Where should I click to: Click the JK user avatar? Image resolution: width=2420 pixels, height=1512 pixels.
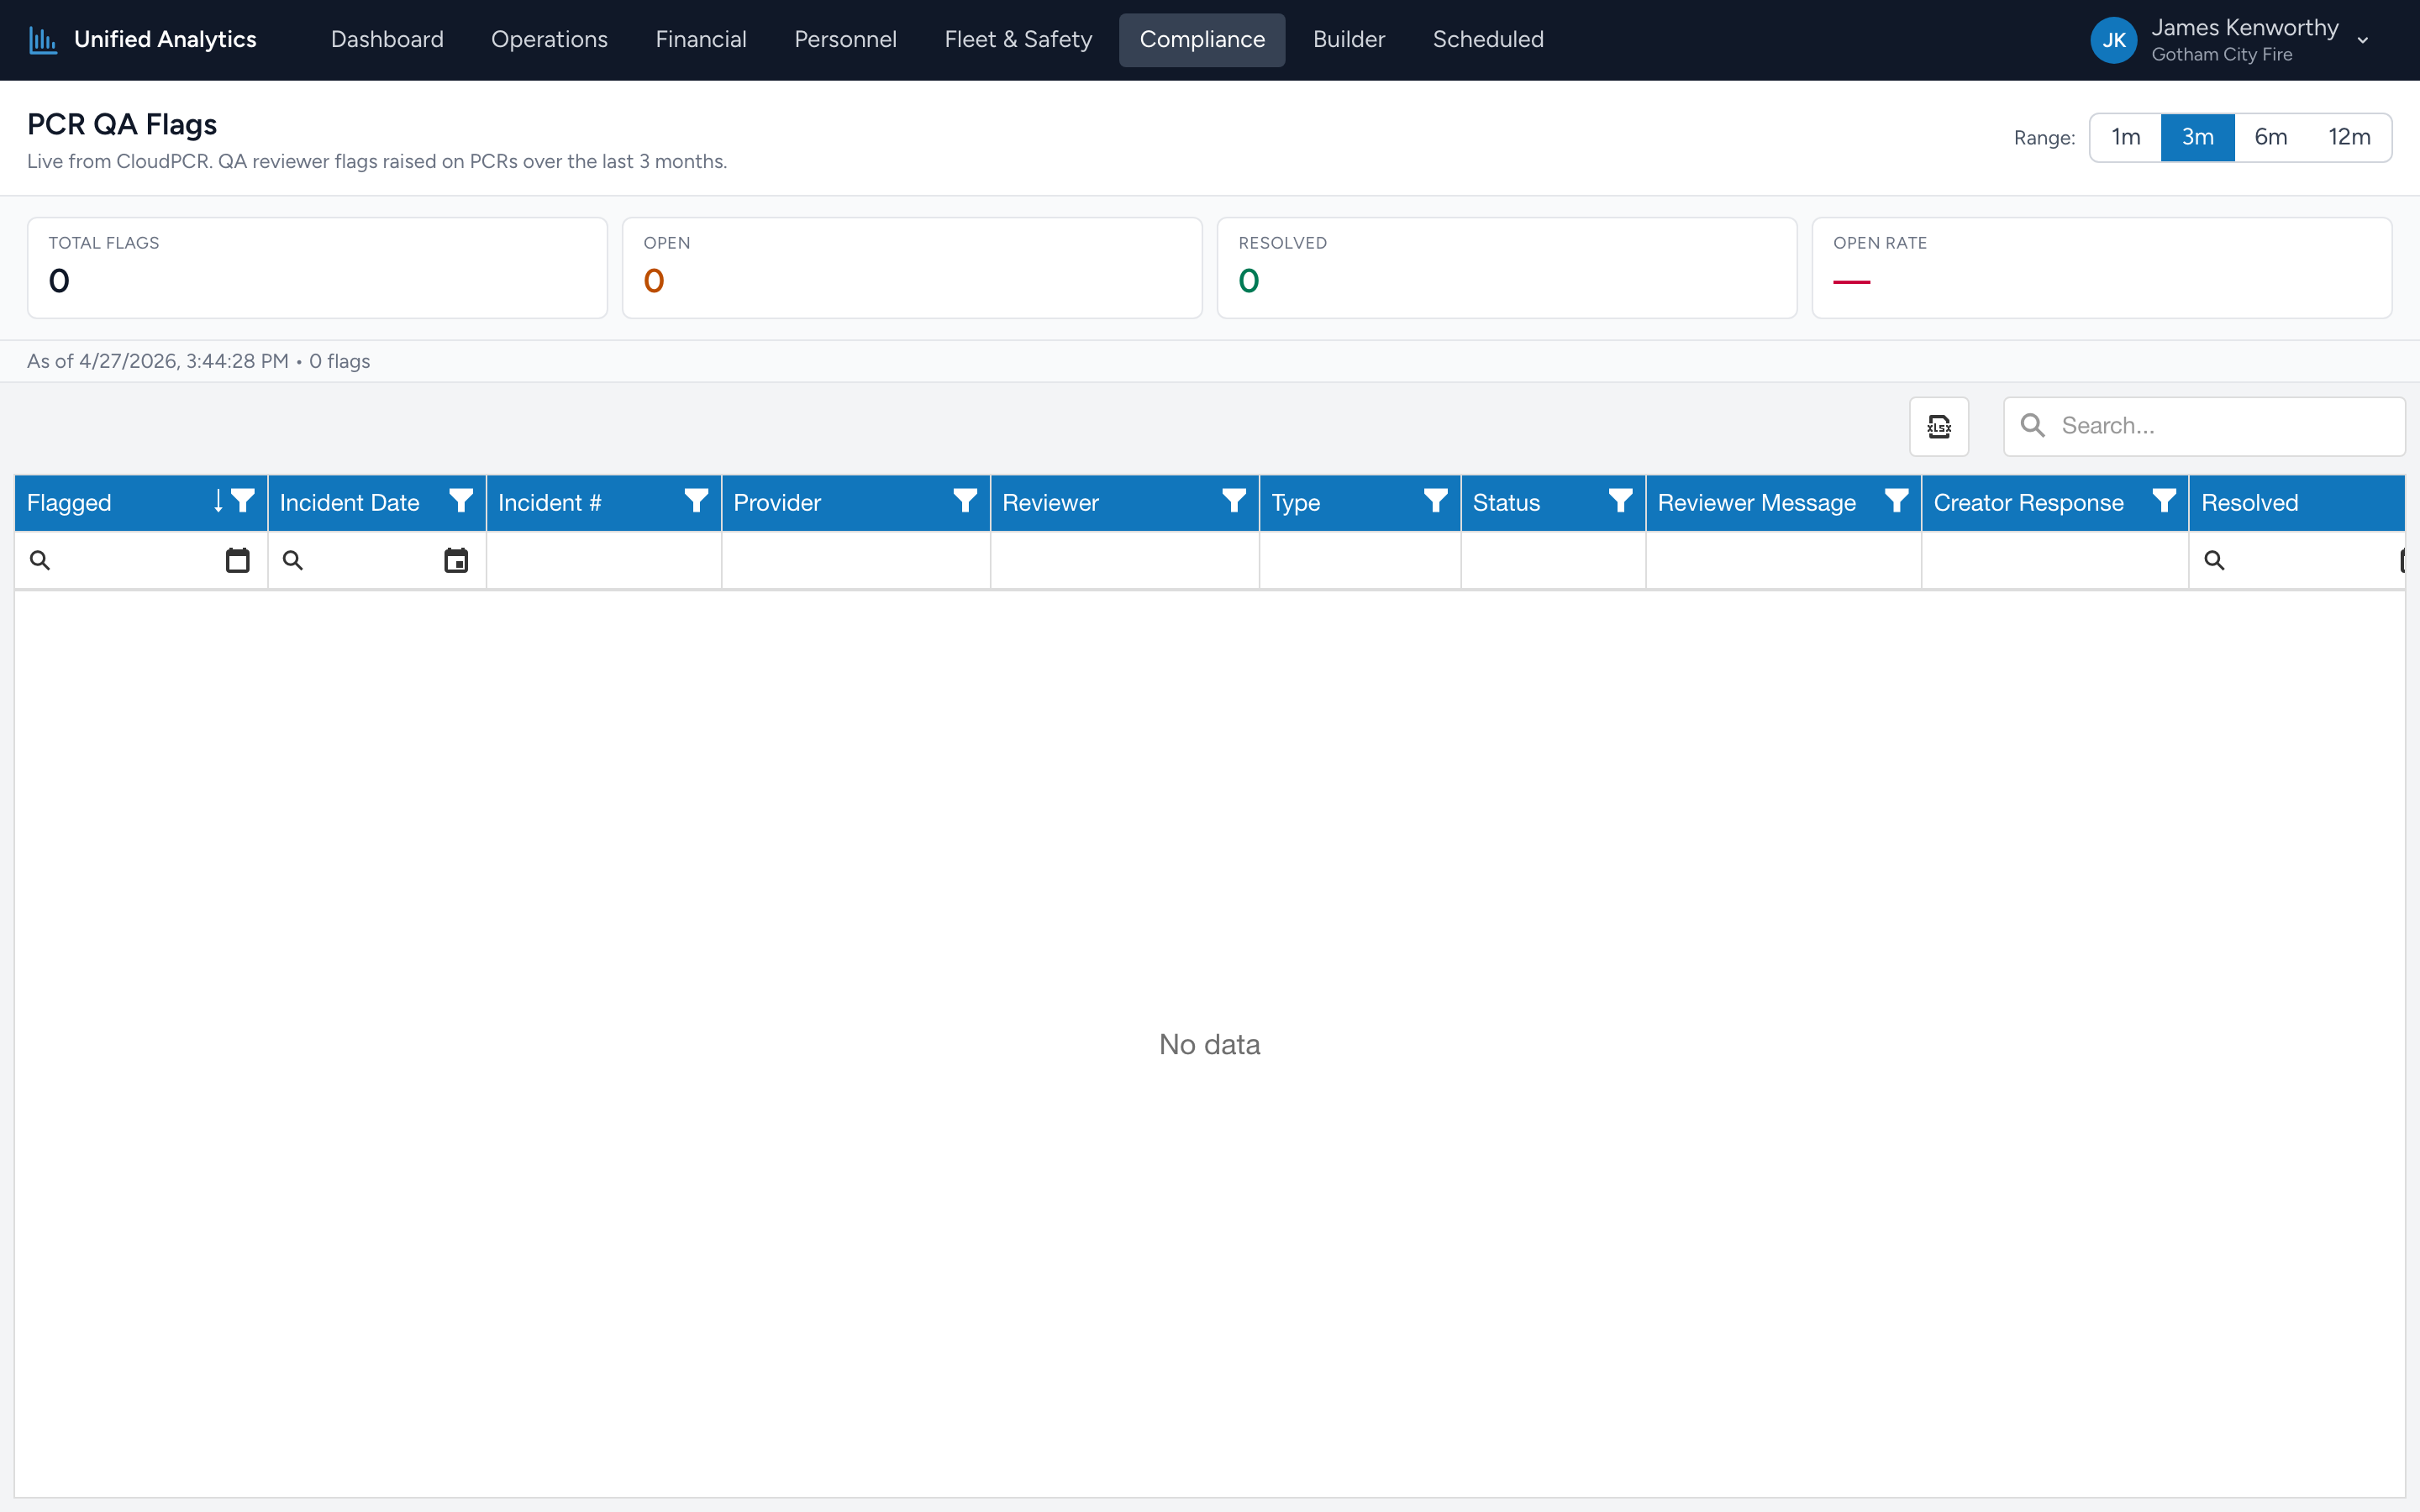coord(2114,40)
